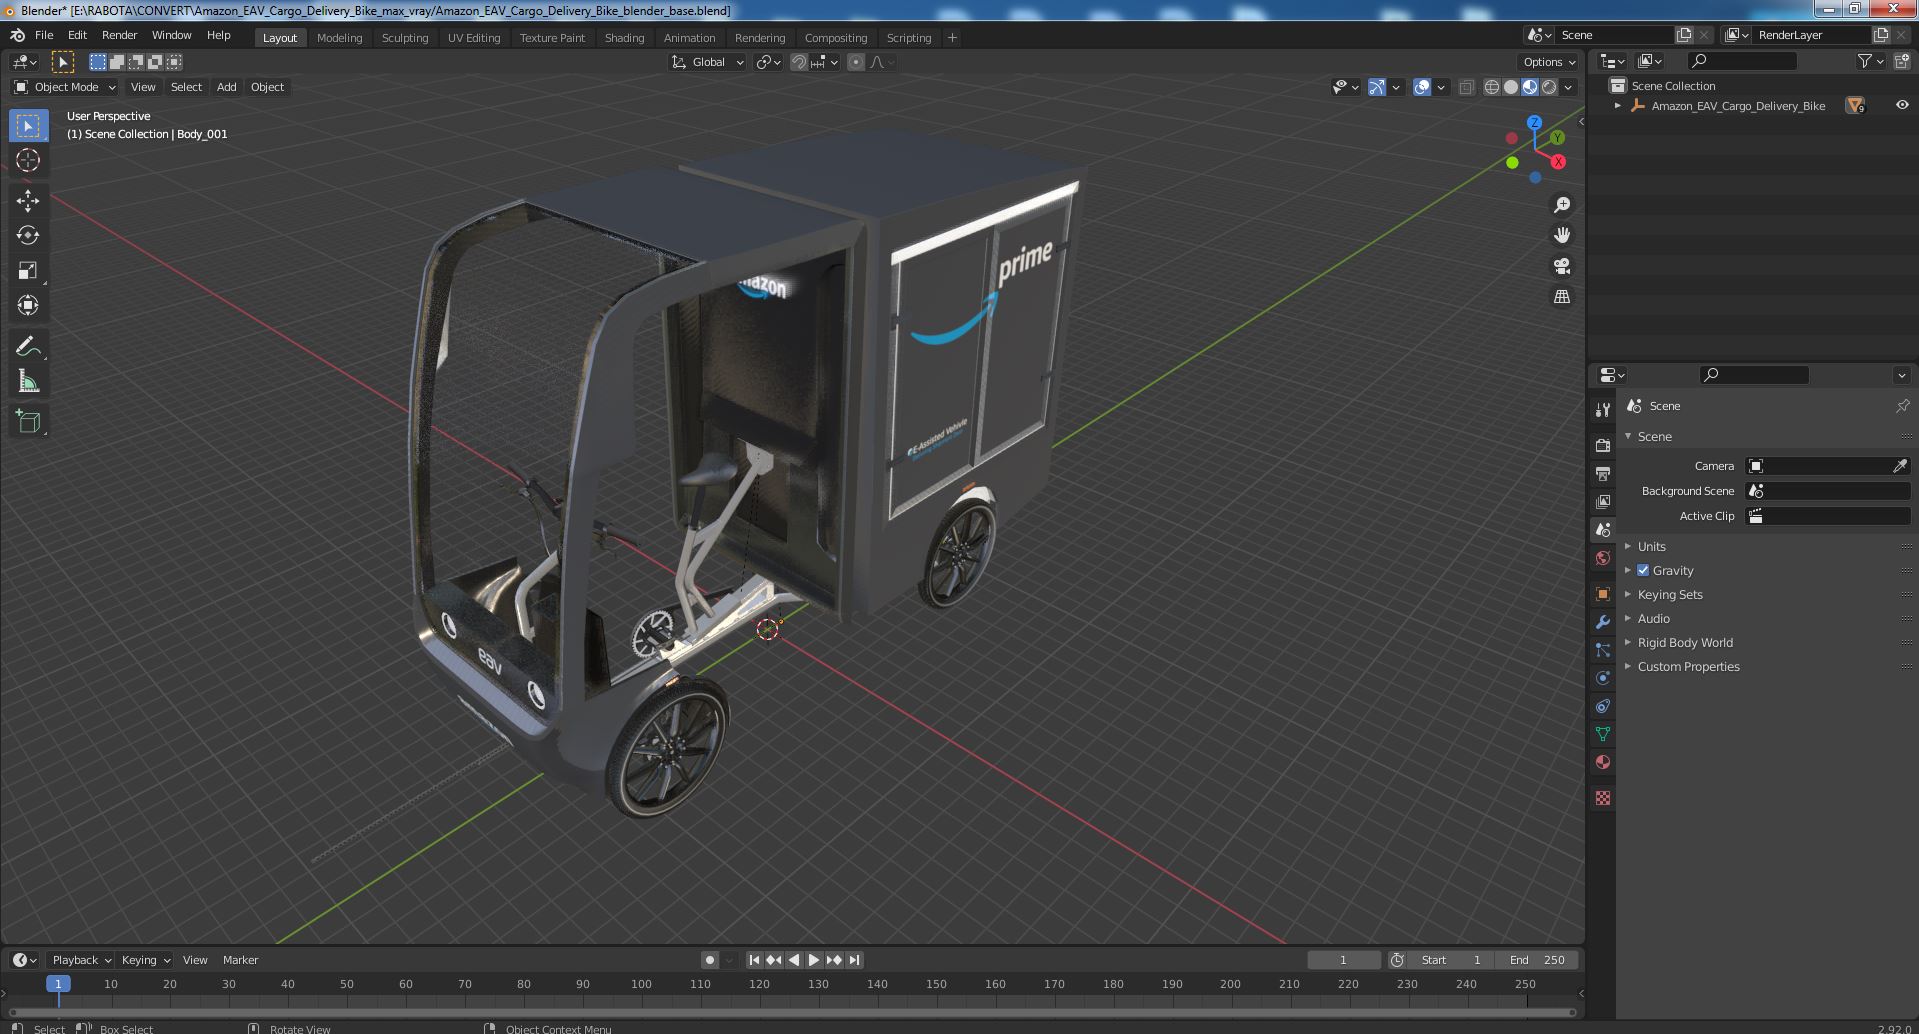This screenshot has width=1919, height=1034.
Task: Open the Texture properties tab
Action: tap(1603, 798)
